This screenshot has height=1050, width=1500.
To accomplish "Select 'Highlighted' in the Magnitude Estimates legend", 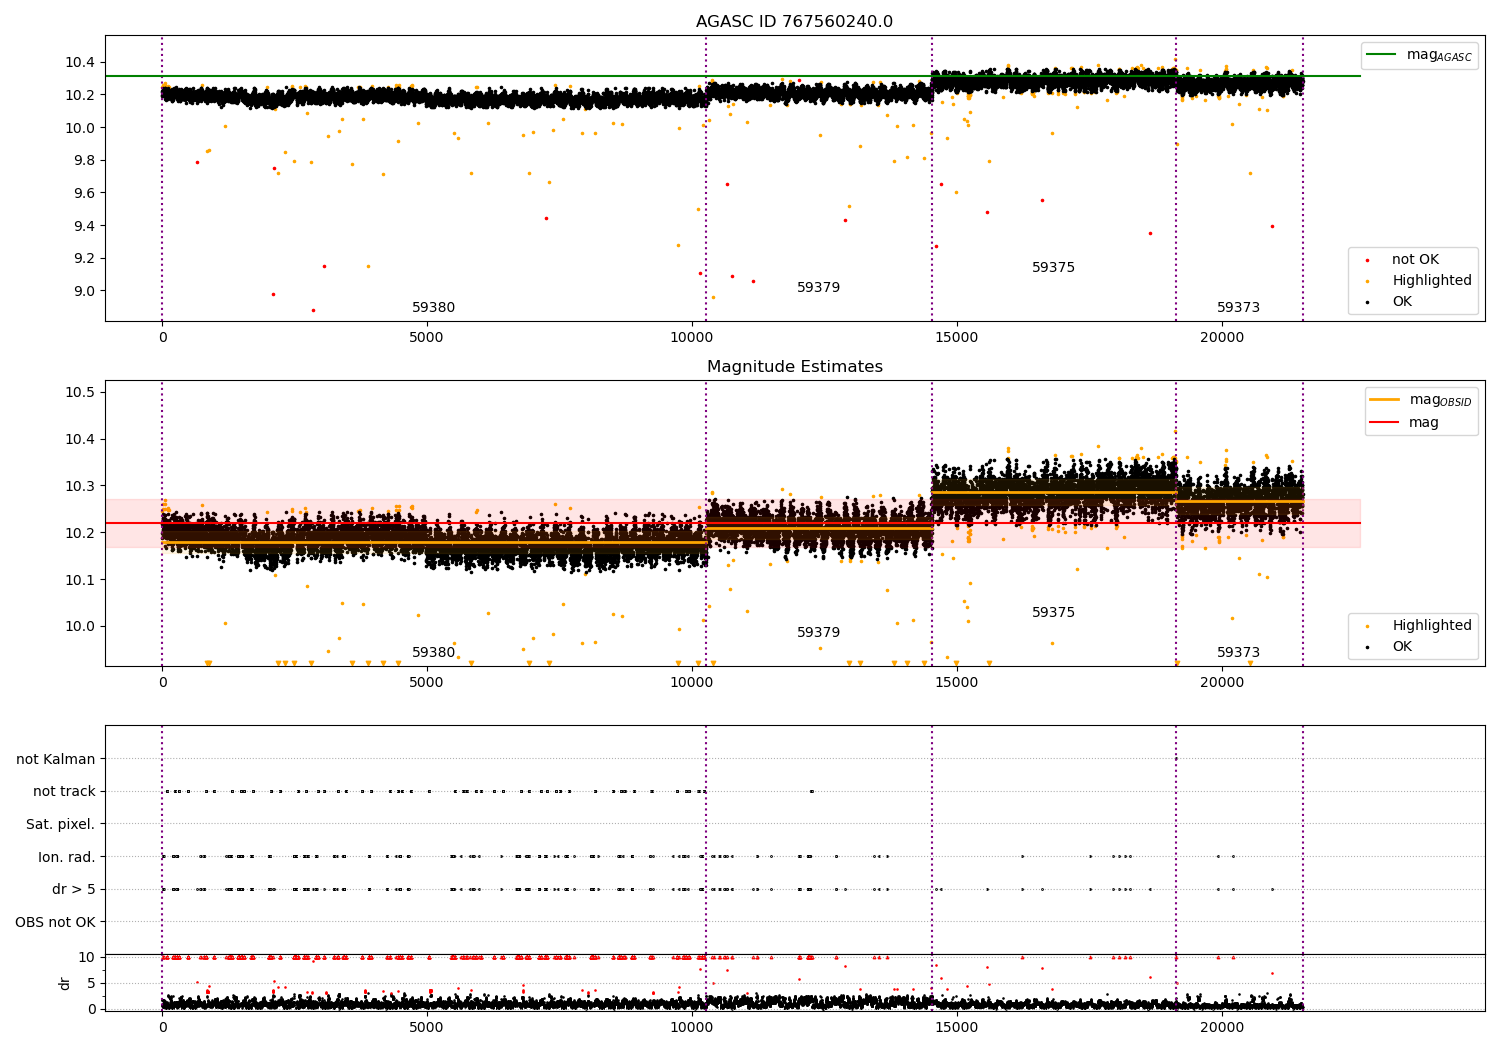I will 1432,626.
